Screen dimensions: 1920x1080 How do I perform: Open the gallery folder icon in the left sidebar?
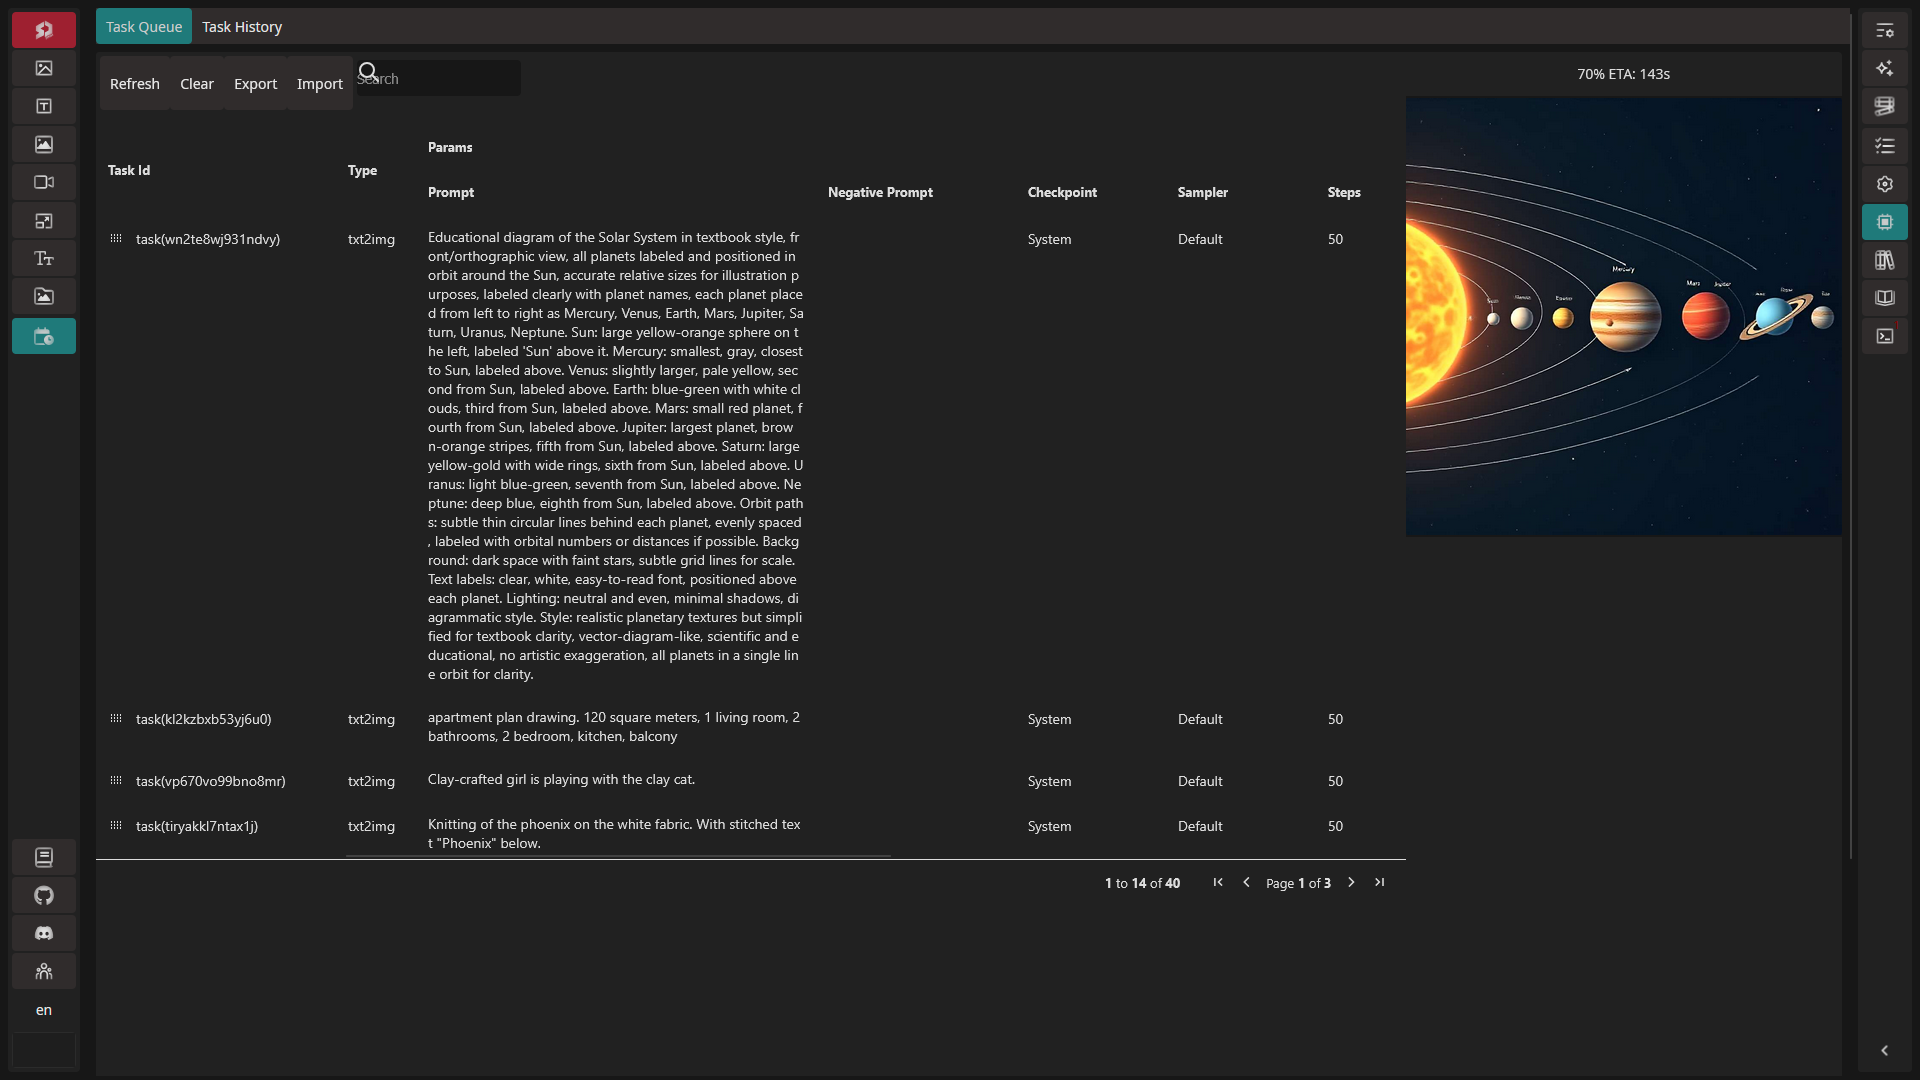(44, 296)
